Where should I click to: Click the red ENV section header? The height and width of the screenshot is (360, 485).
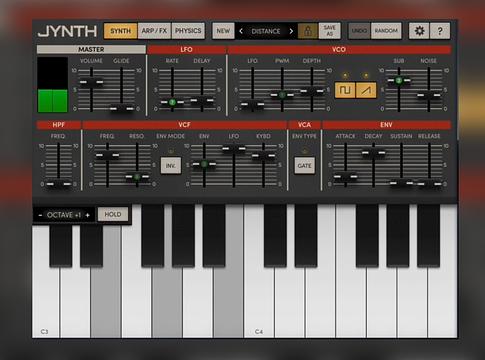(386, 125)
